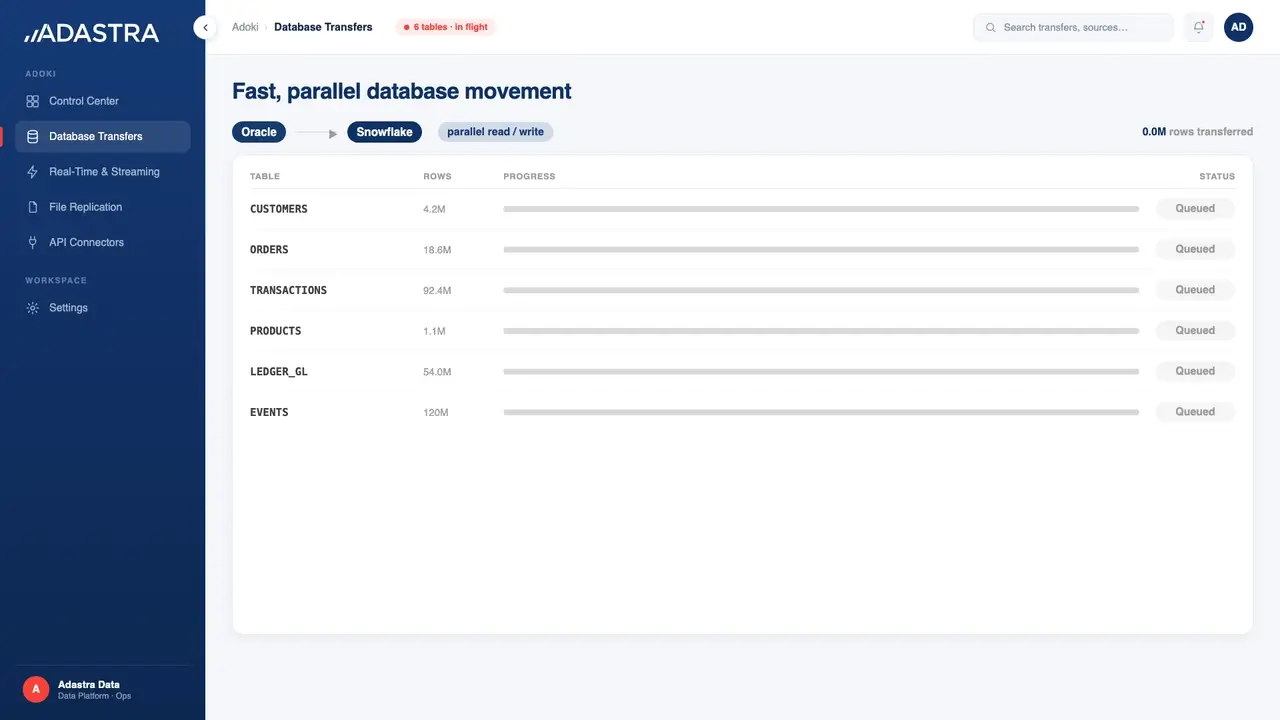The height and width of the screenshot is (720, 1280).
Task: Click the Queued status for ORDERS
Action: [1195, 250]
